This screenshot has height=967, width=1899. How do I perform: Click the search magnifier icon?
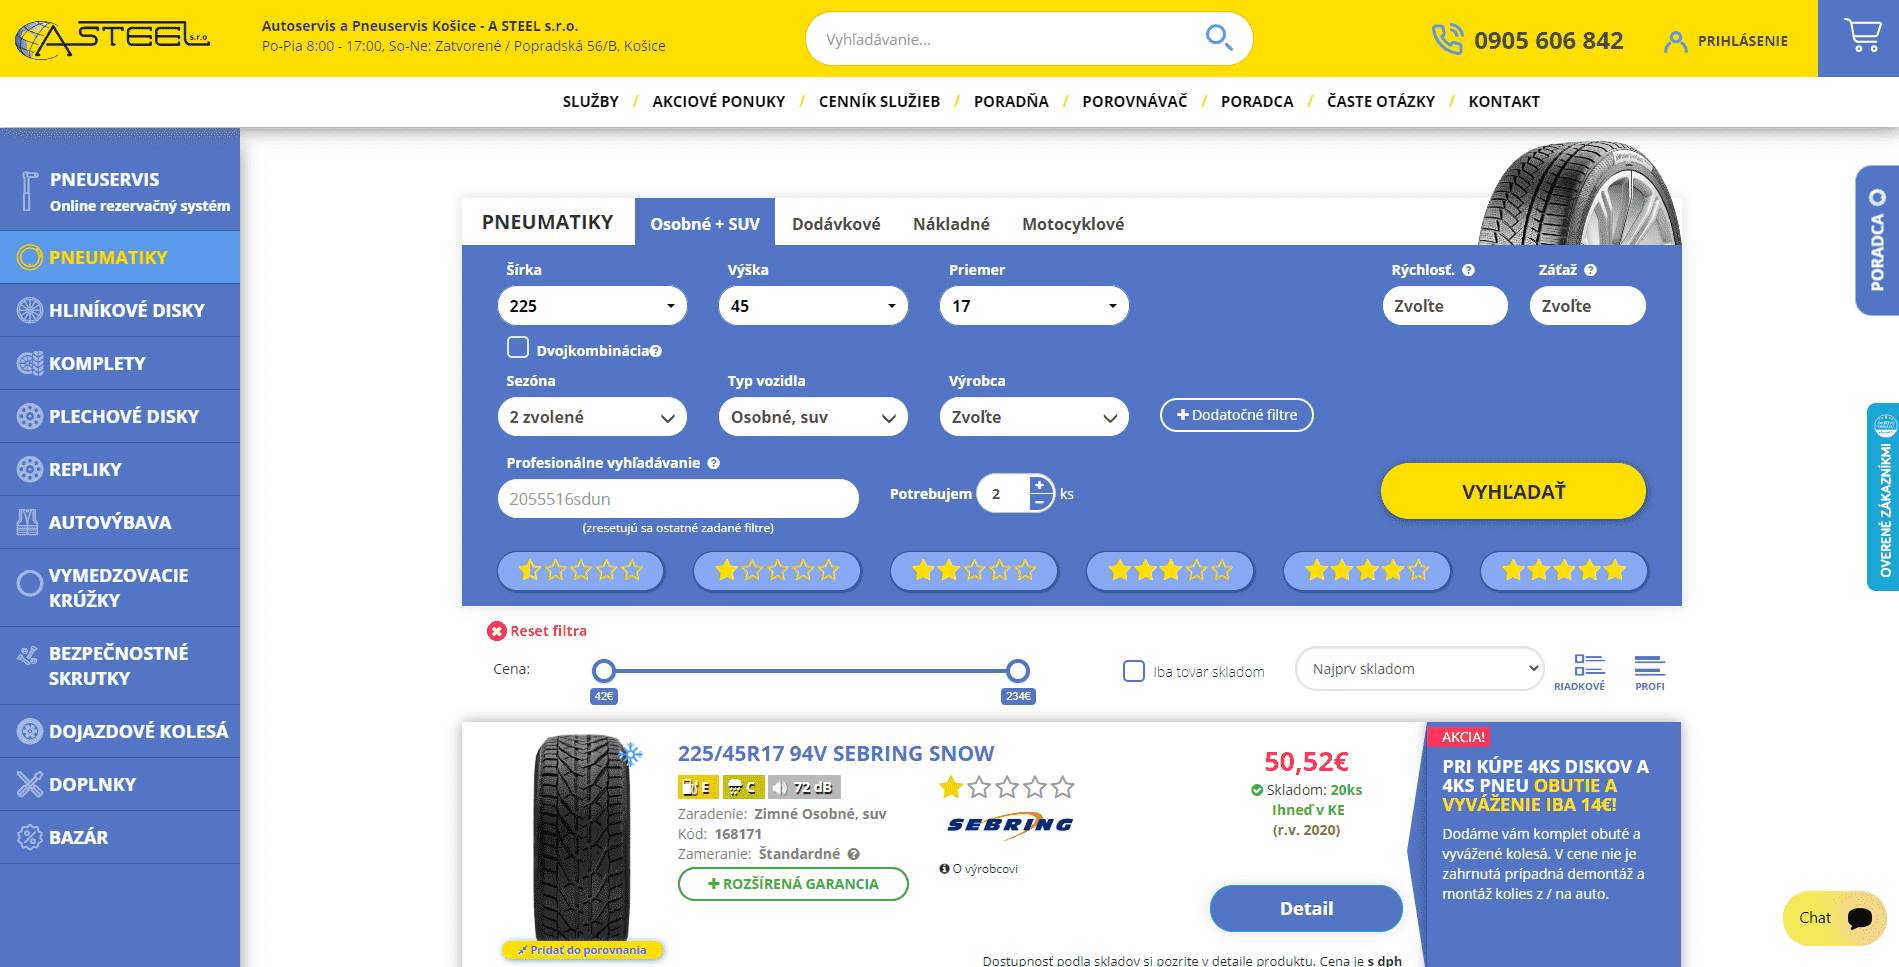[1218, 38]
